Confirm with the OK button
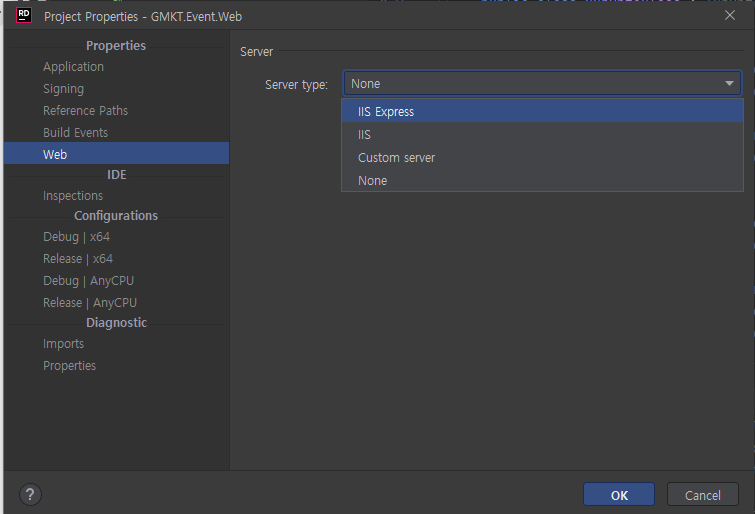This screenshot has width=755, height=514. pyautogui.click(x=619, y=494)
